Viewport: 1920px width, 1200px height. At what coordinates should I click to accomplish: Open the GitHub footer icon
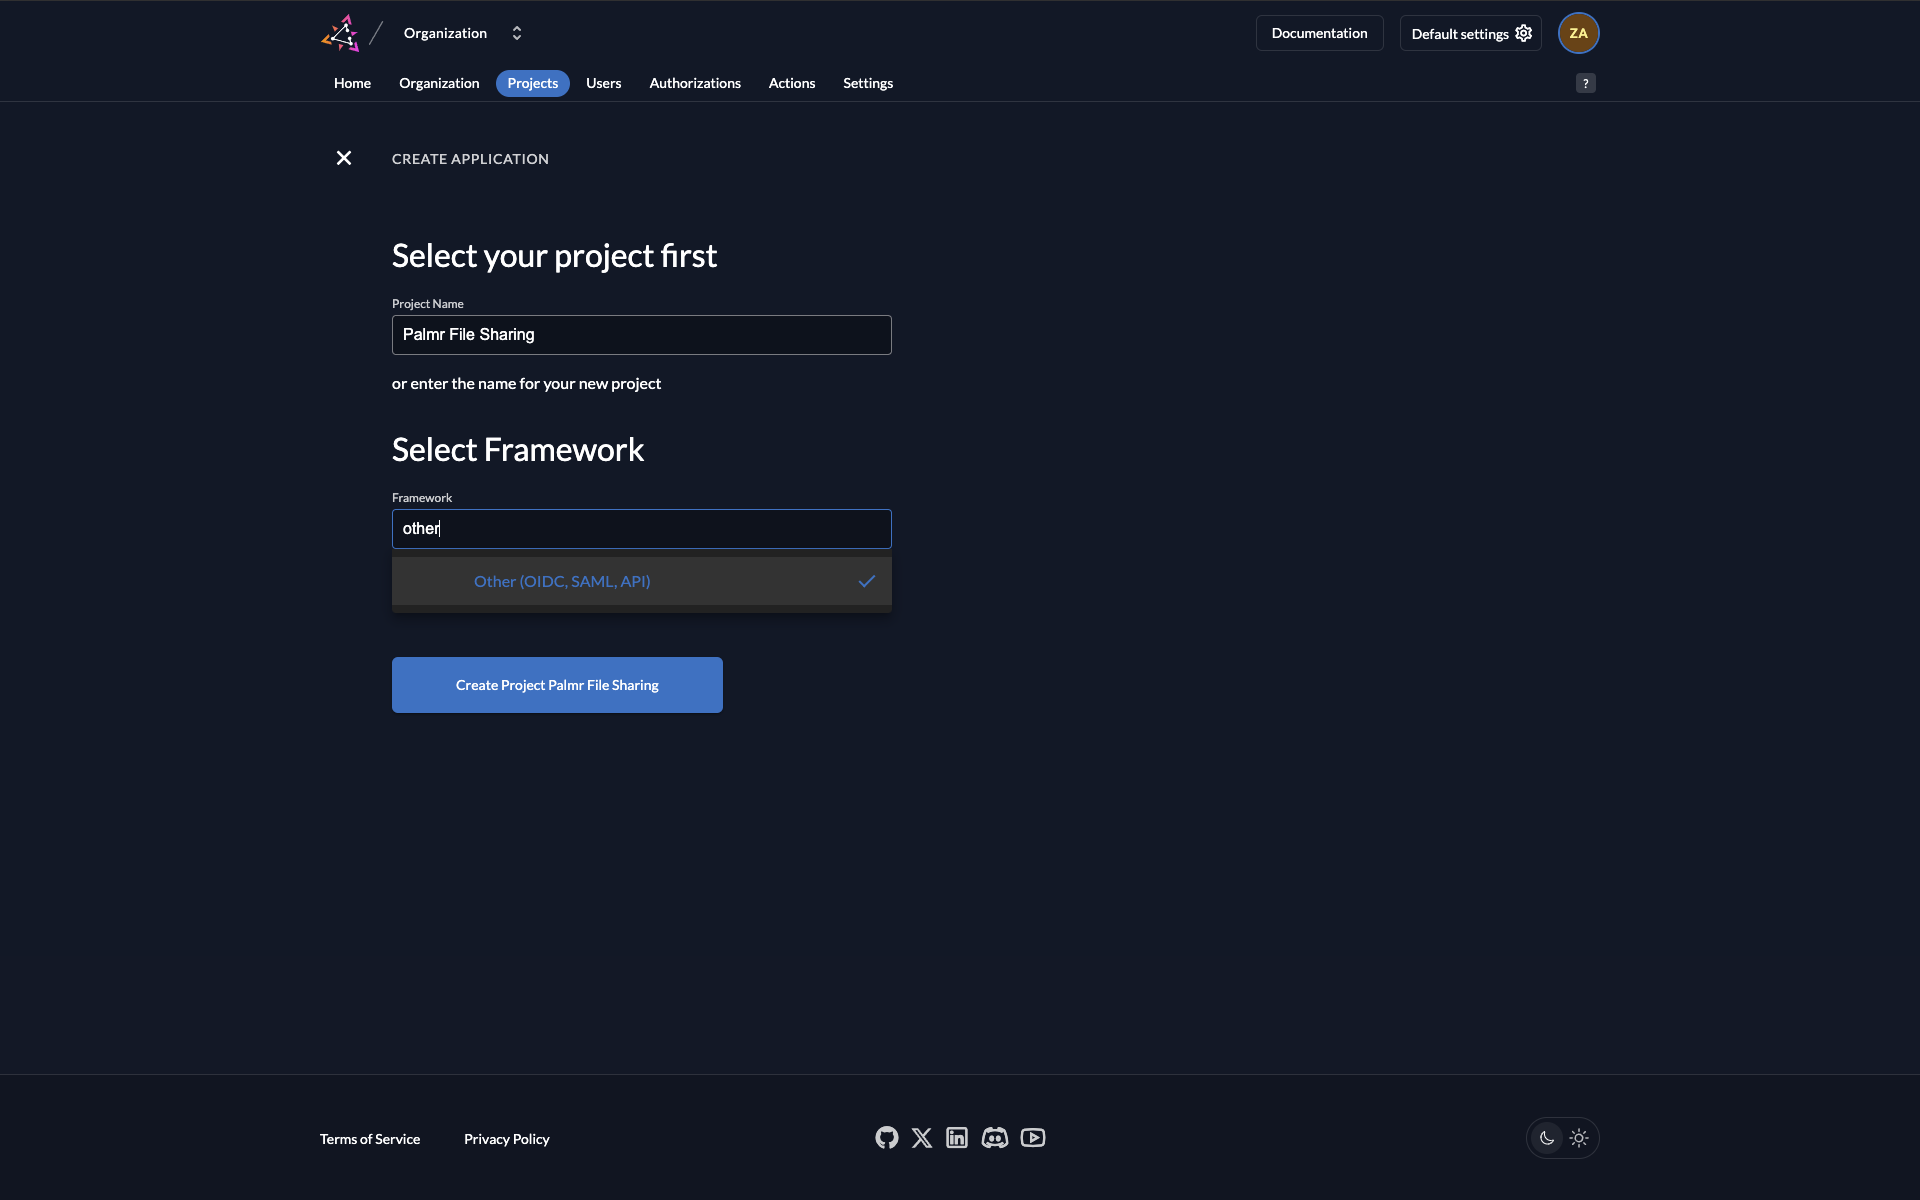coord(887,1138)
